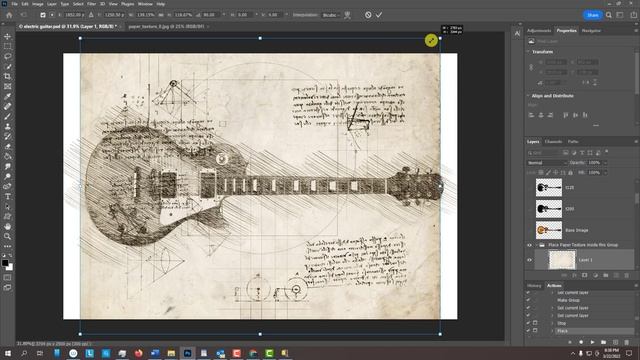640x360 pixels.
Task: Click the Share button
Action: pos(593,15)
